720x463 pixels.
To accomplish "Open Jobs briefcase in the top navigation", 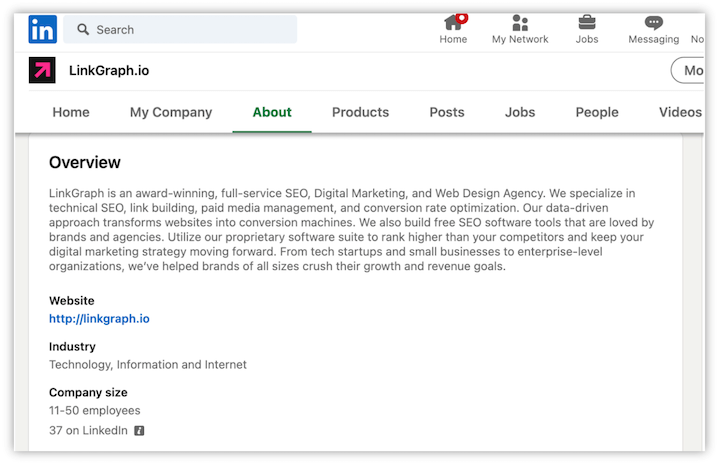I will [587, 29].
